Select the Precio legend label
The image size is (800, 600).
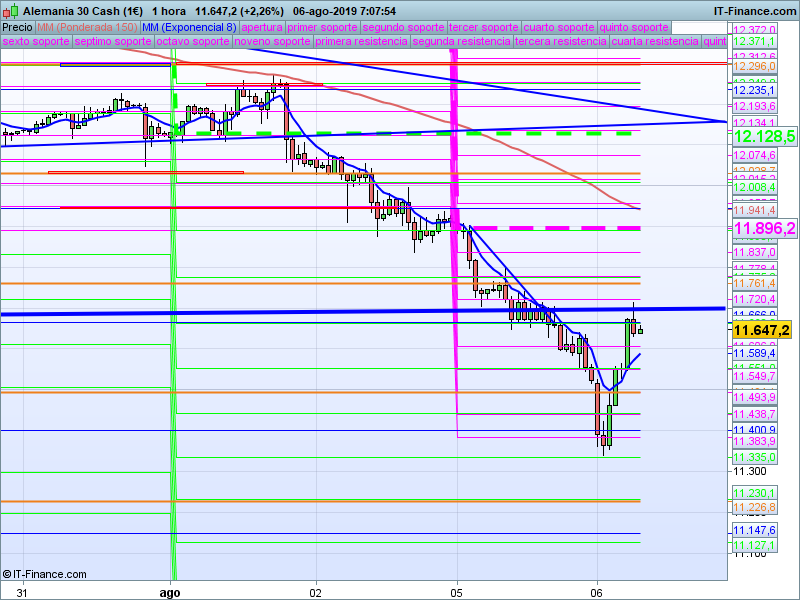[17, 27]
